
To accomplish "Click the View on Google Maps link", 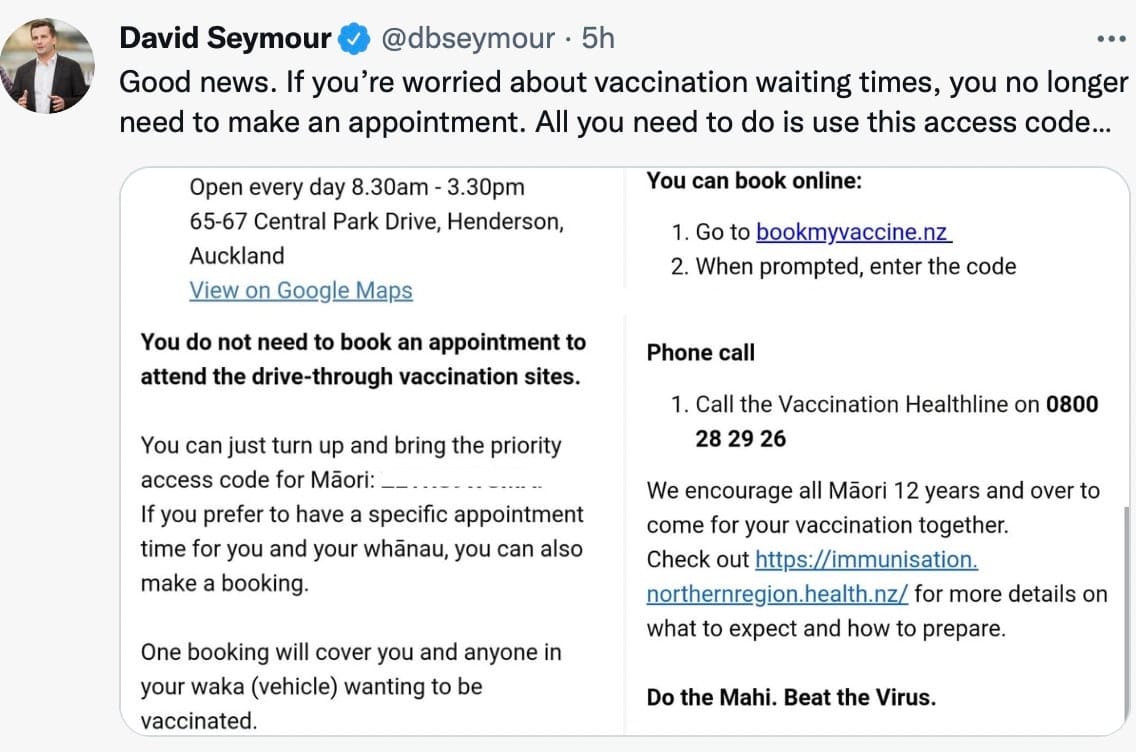I will (x=300, y=291).
